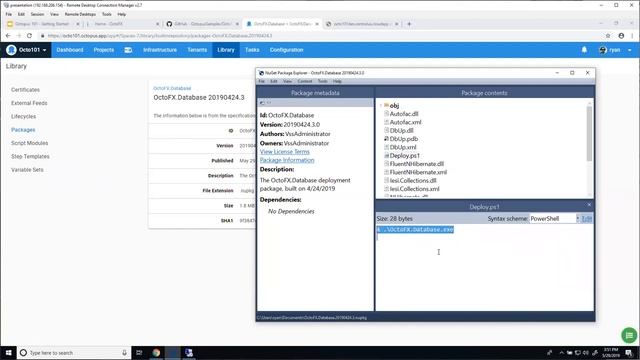The width and height of the screenshot is (640, 360).
Task: Click Edit link beside Syntax scheme
Action: pos(587,219)
